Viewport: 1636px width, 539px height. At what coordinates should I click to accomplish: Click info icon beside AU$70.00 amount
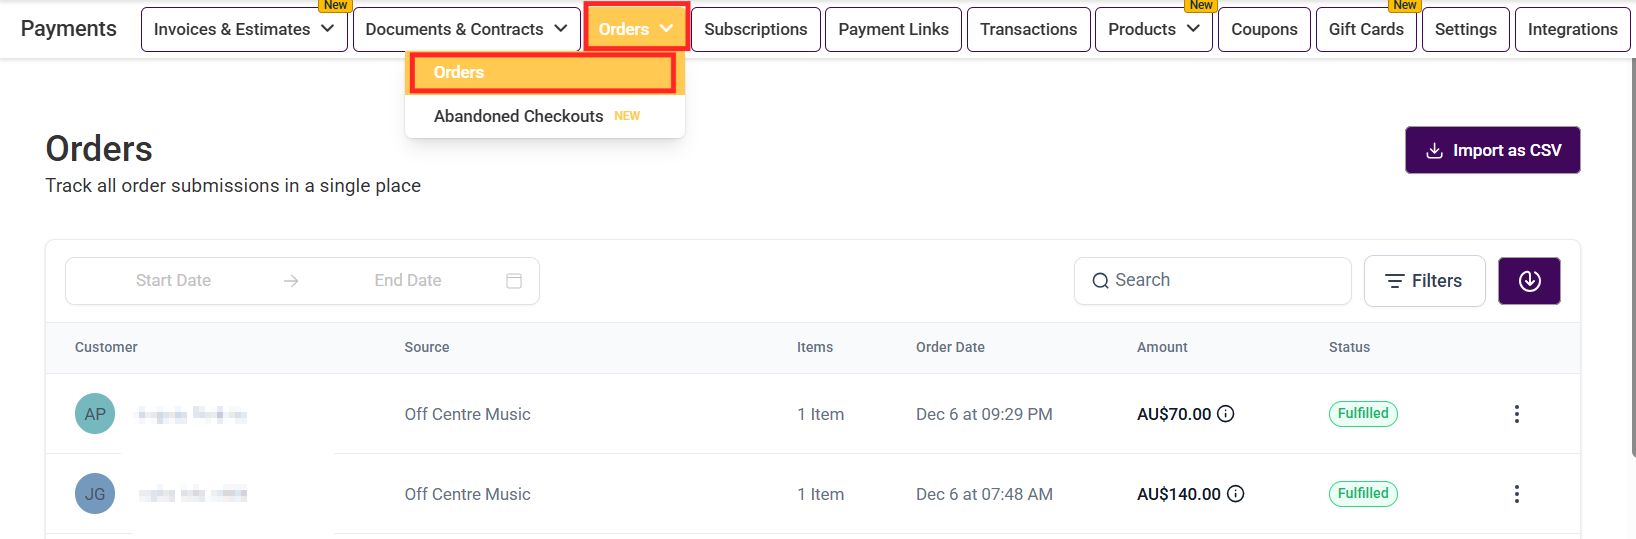(x=1226, y=414)
